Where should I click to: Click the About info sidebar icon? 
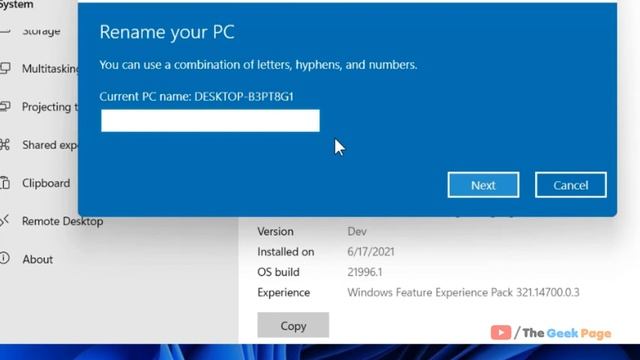(x=4, y=258)
